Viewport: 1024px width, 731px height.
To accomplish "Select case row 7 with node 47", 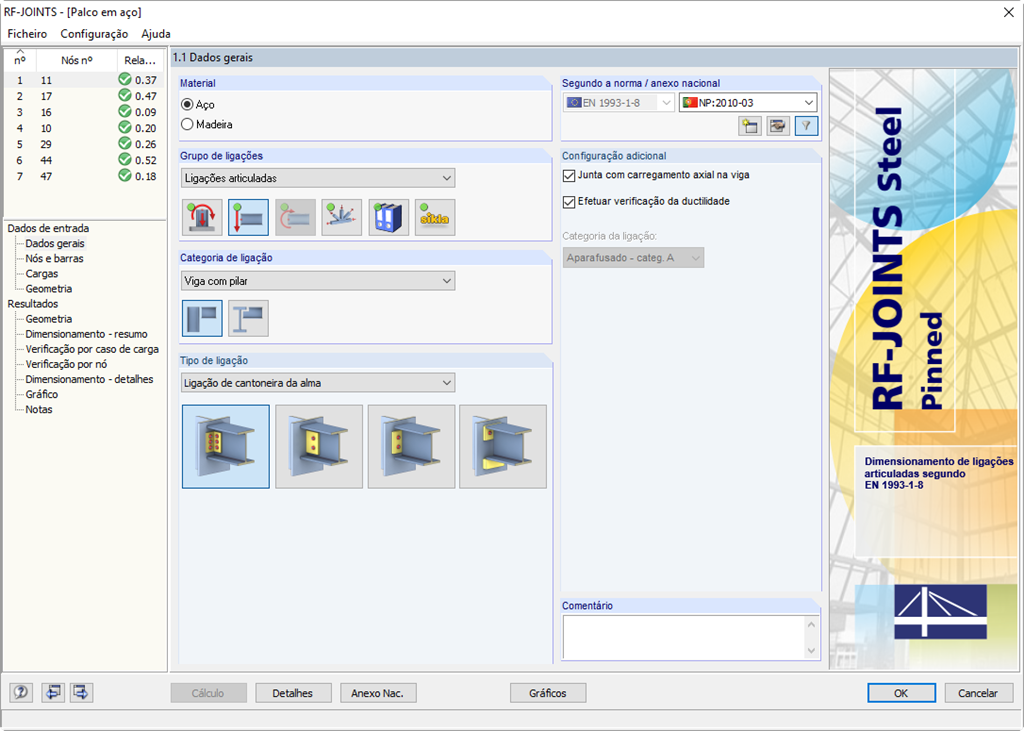I will tap(84, 176).
